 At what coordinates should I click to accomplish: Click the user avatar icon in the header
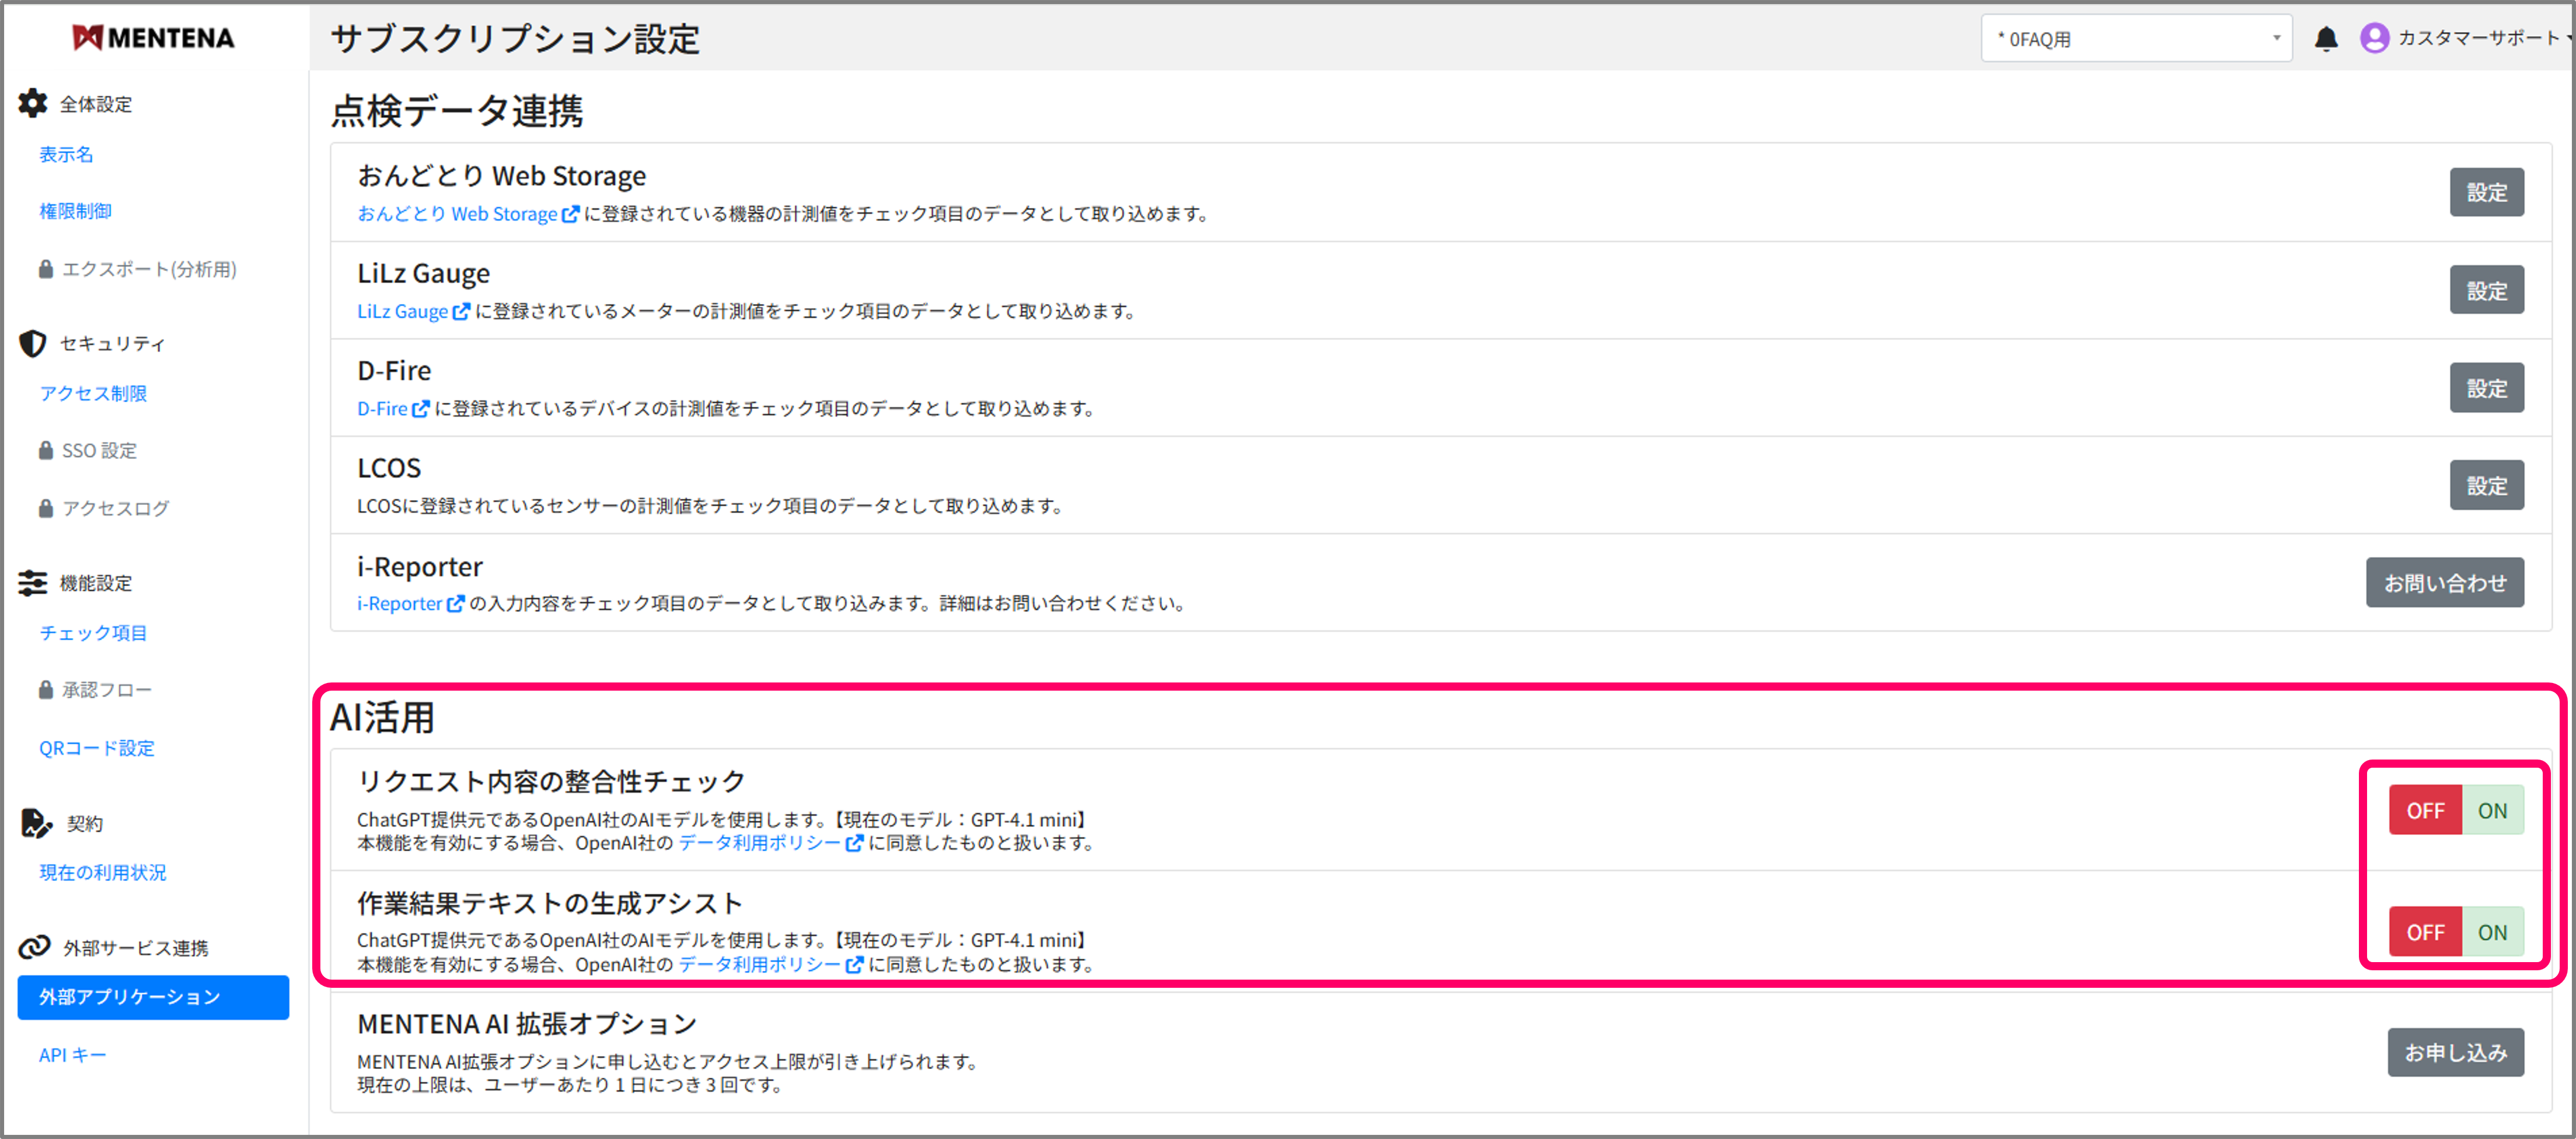2375,38
